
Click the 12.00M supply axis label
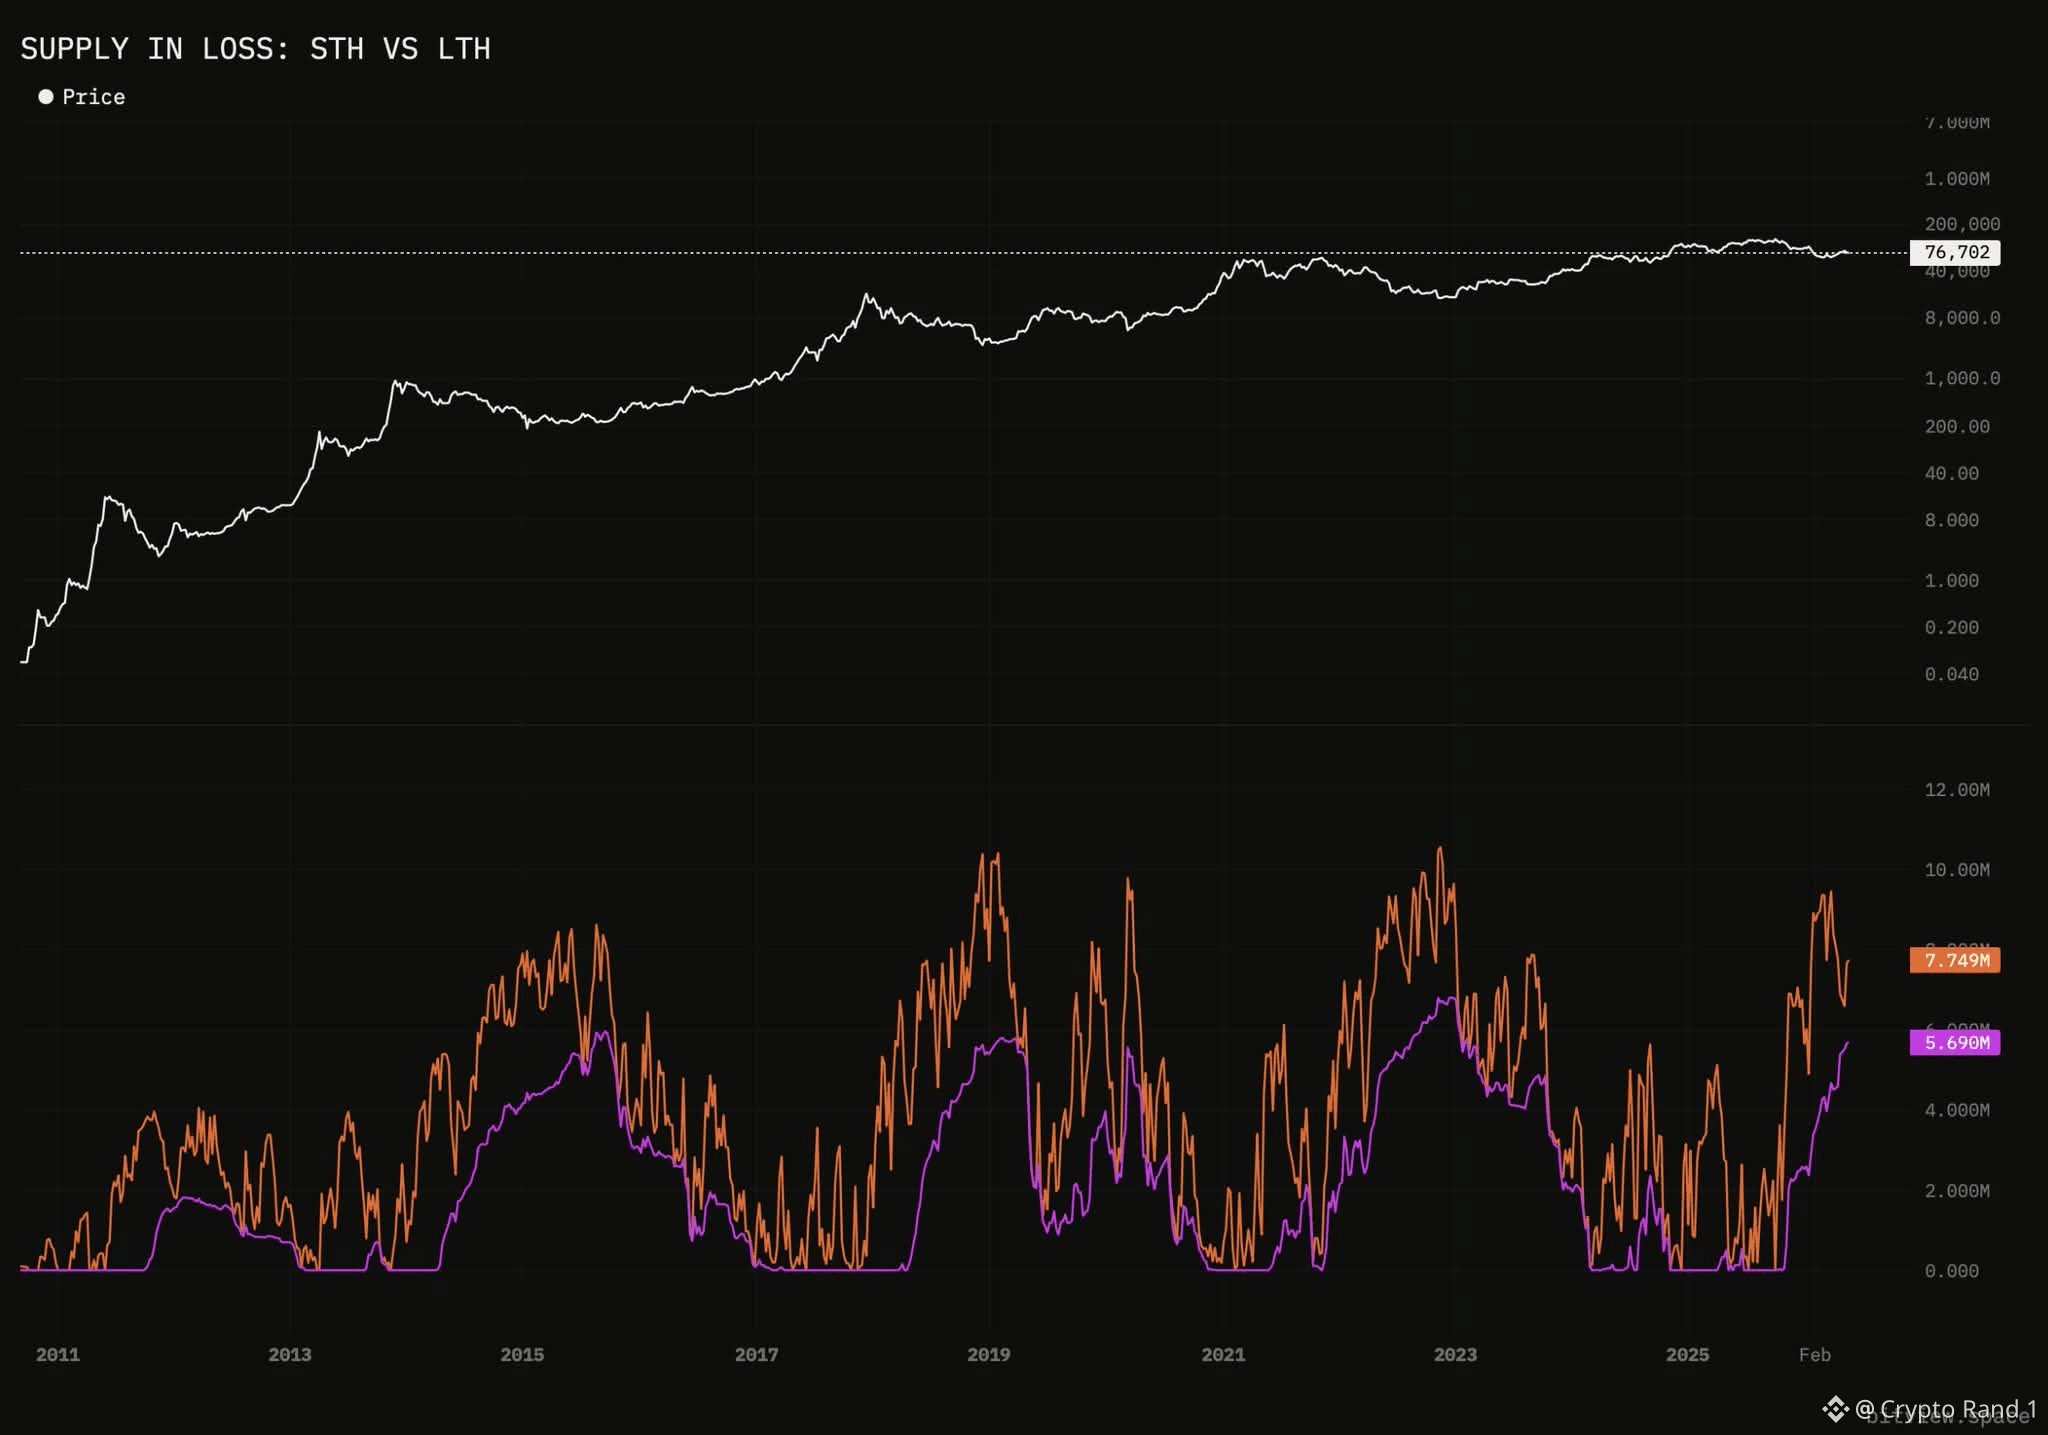(x=1957, y=790)
